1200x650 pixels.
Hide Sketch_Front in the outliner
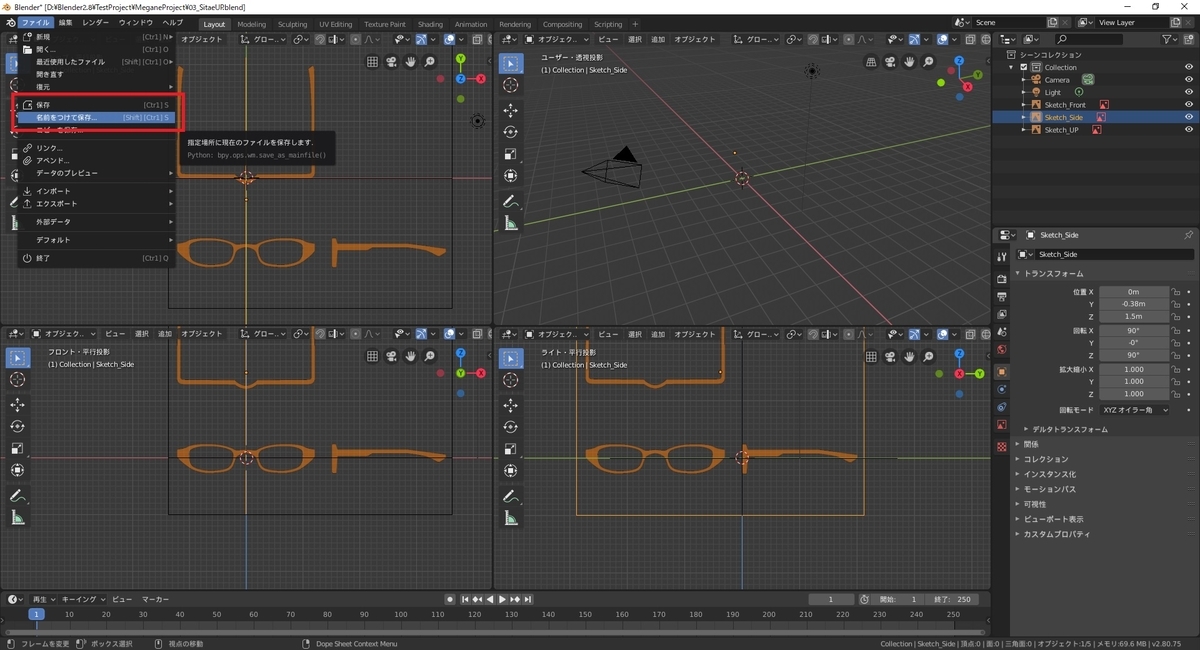tap(1189, 104)
